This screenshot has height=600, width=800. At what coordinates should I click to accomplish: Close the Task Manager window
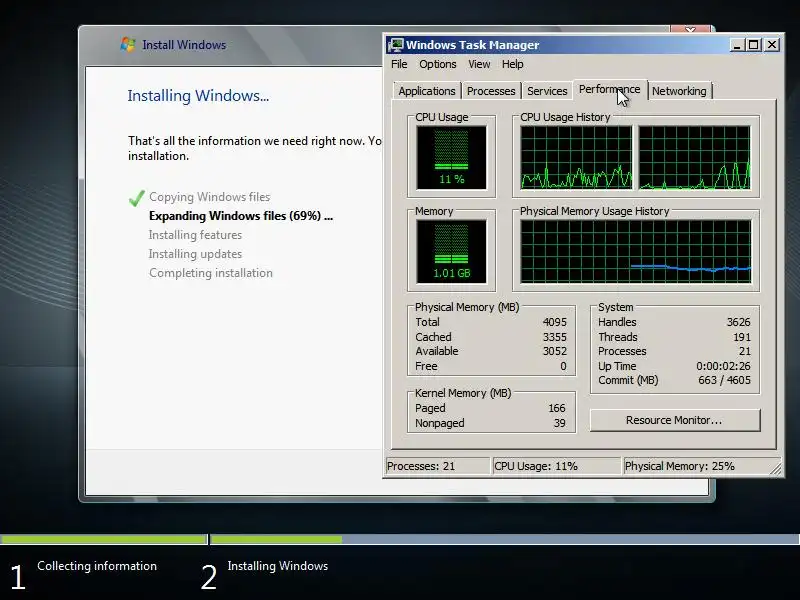(x=772, y=45)
